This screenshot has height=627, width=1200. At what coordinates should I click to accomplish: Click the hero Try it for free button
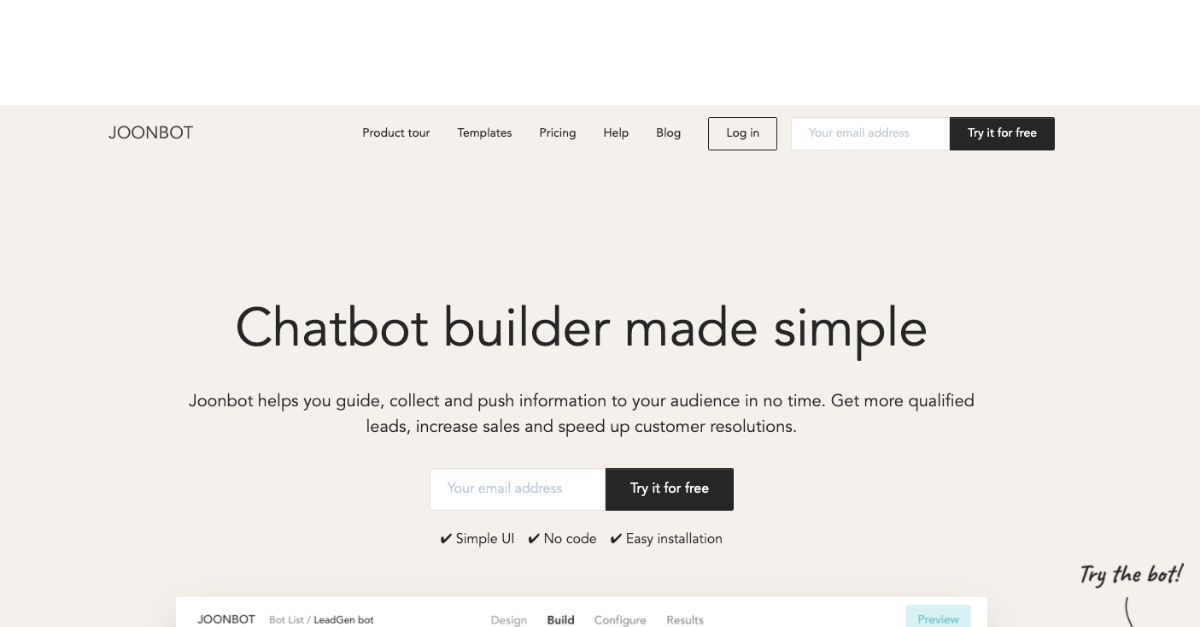(x=669, y=489)
